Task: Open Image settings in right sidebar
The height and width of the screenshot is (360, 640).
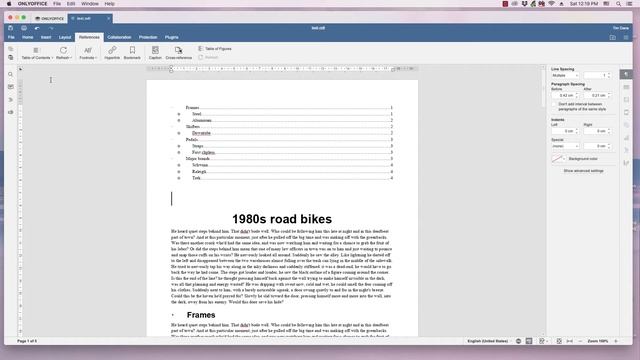Action: click(626, 100)
